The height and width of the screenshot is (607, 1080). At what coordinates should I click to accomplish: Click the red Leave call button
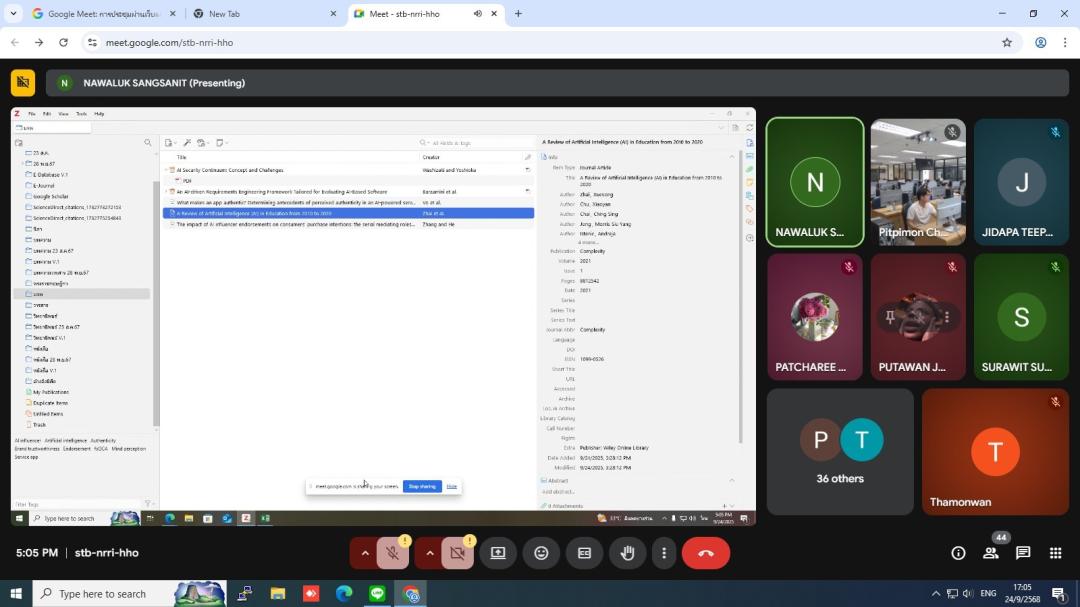pos(705,553)
